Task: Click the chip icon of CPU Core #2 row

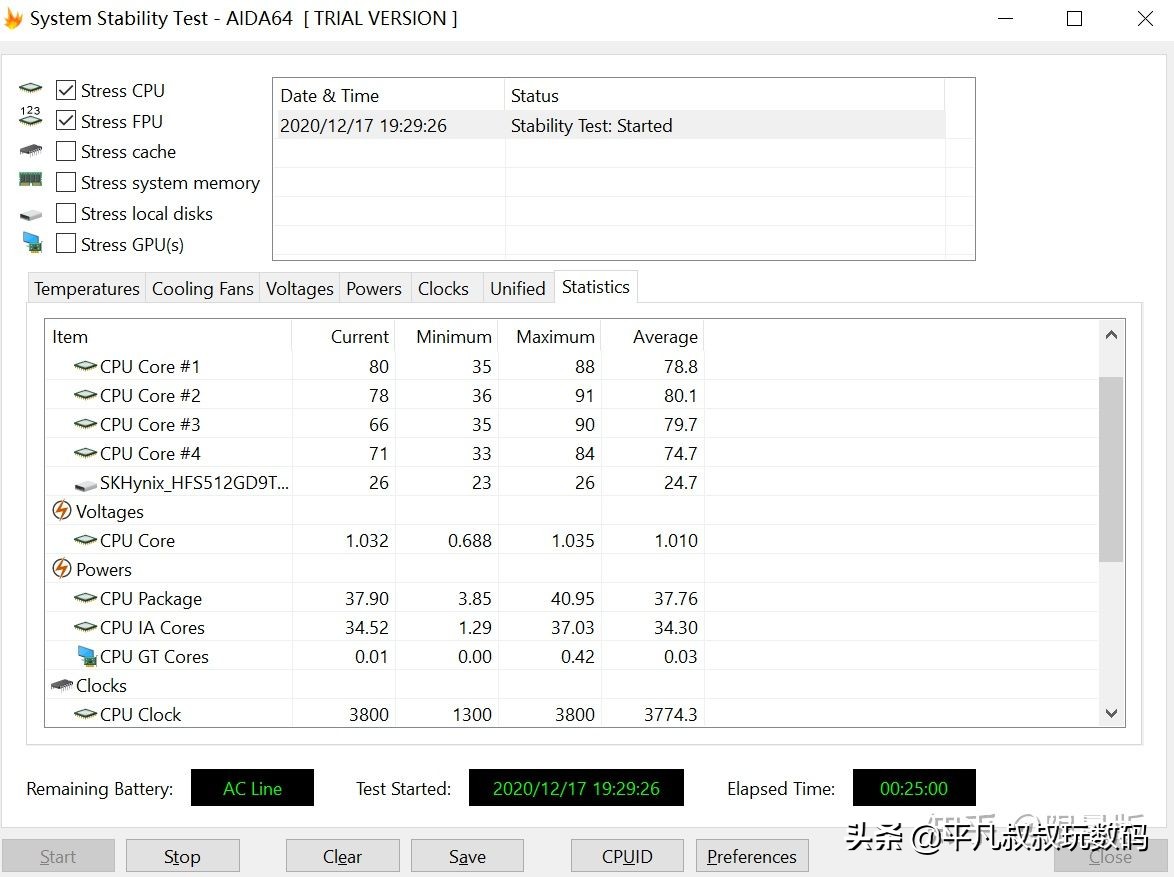Action: [85, 395]
